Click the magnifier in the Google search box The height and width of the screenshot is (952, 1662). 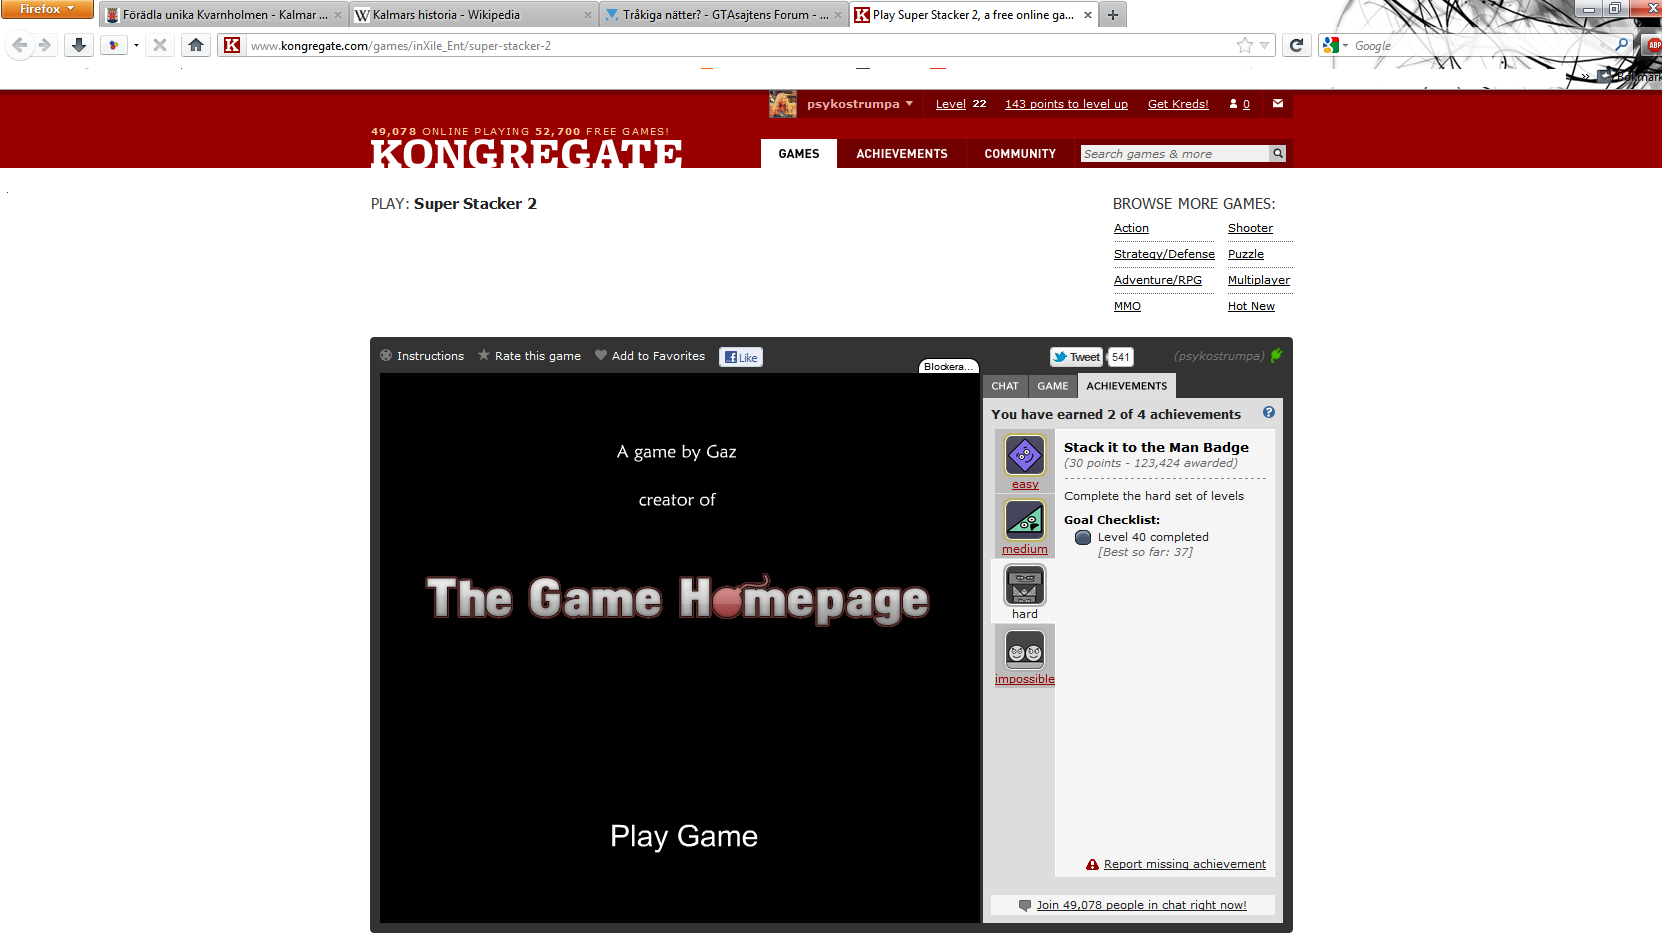1621,45
